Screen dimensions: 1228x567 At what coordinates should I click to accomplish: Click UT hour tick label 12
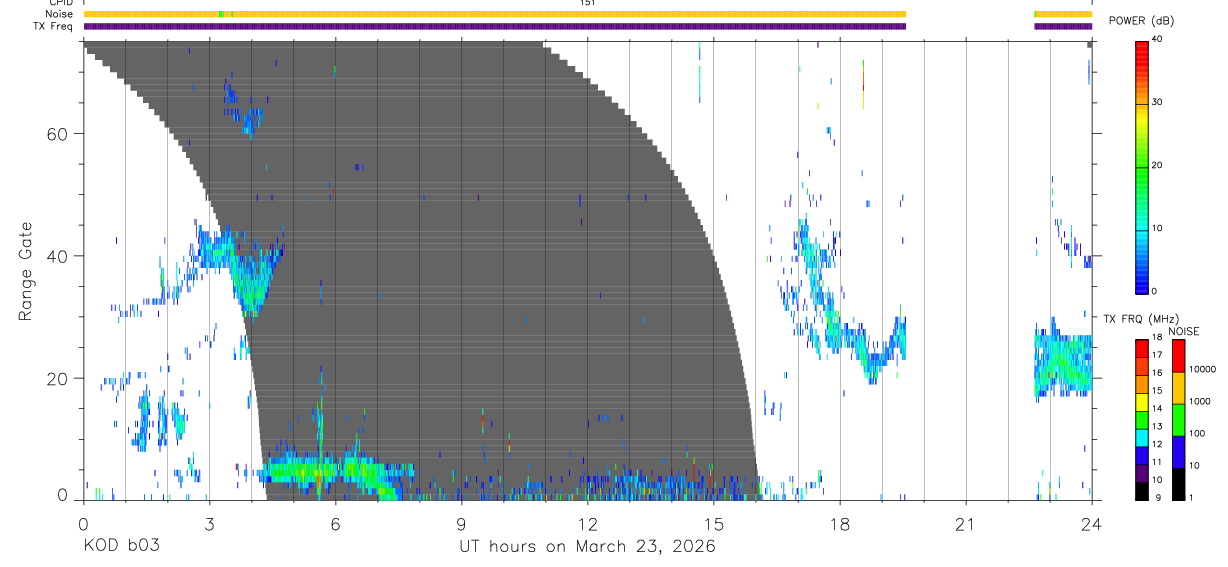[x=588, y=524]
